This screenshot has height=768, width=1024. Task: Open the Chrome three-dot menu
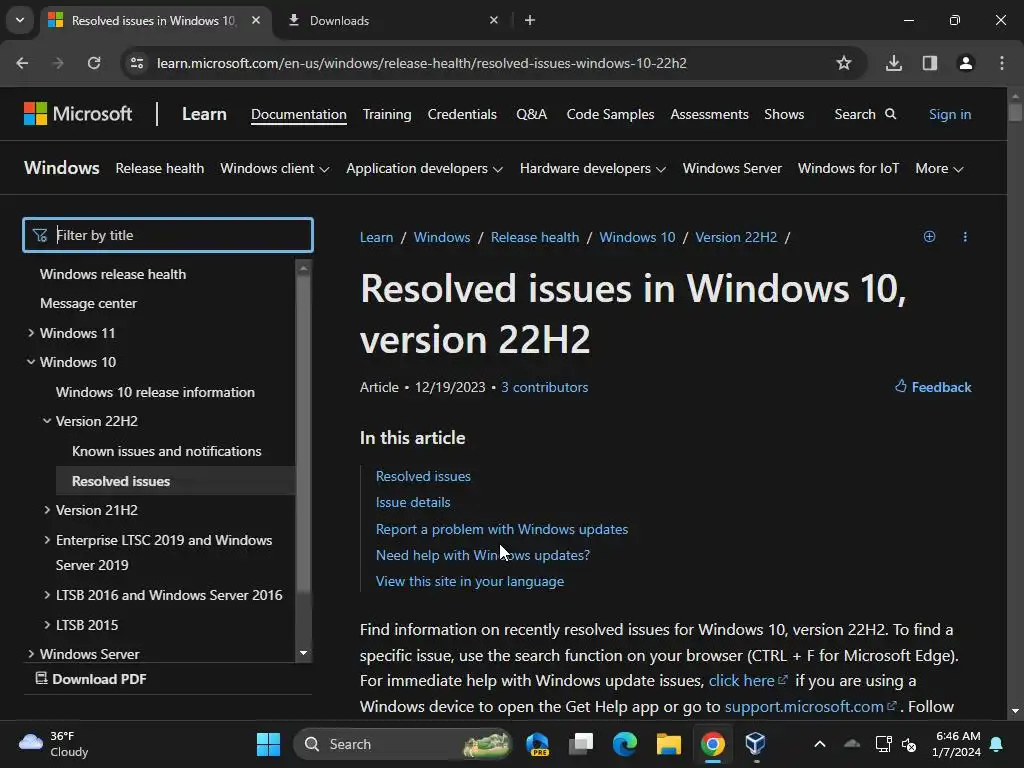click(1002, 63)
